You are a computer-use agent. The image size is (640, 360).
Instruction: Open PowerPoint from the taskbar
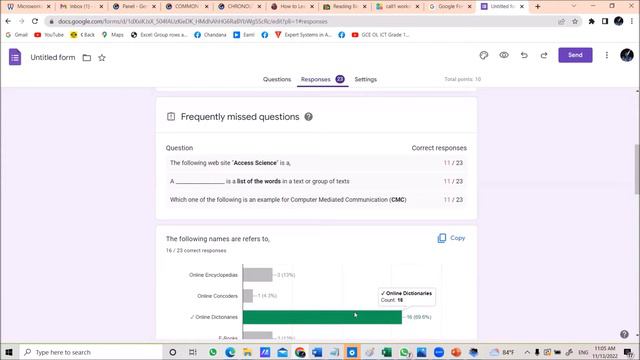456,352
